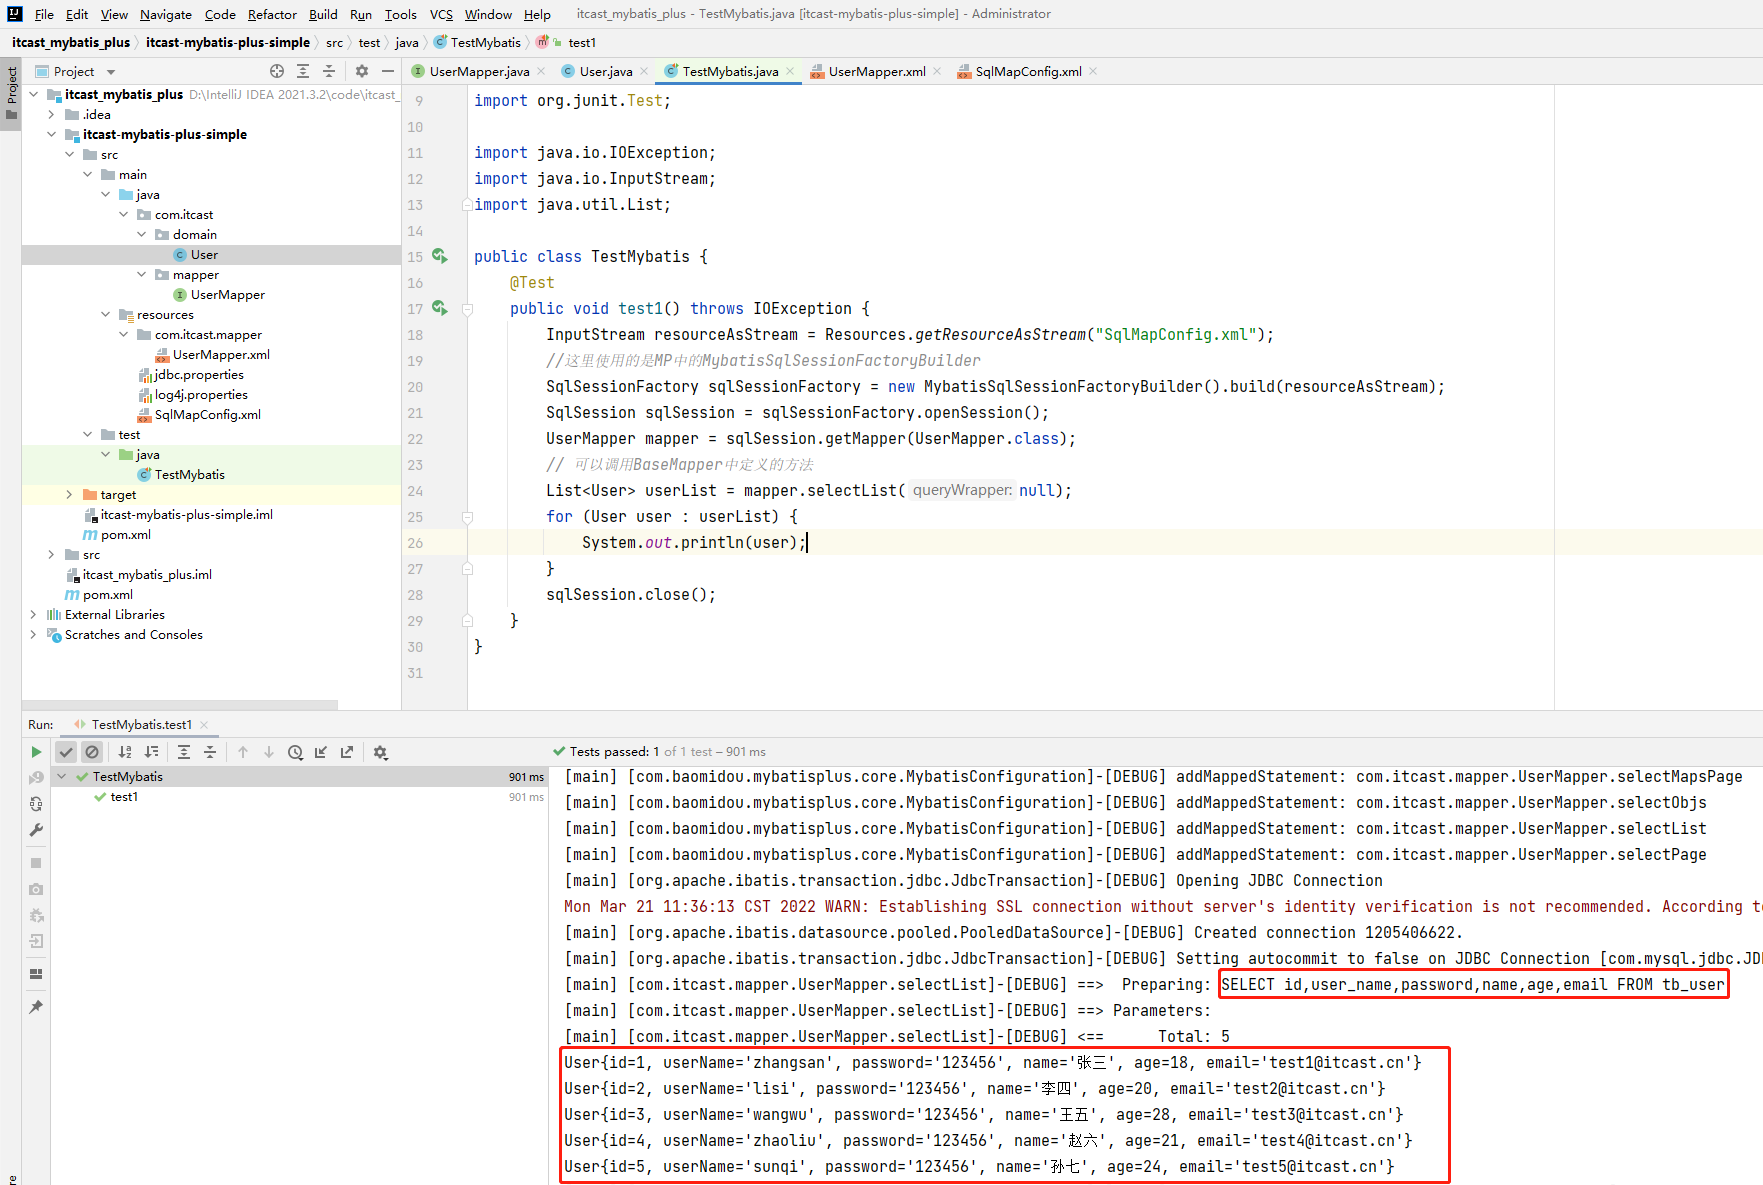The width and height of the screenshot is (1763, 1185).
Task: Open the File menu
Action: click(x=44, y=14)
